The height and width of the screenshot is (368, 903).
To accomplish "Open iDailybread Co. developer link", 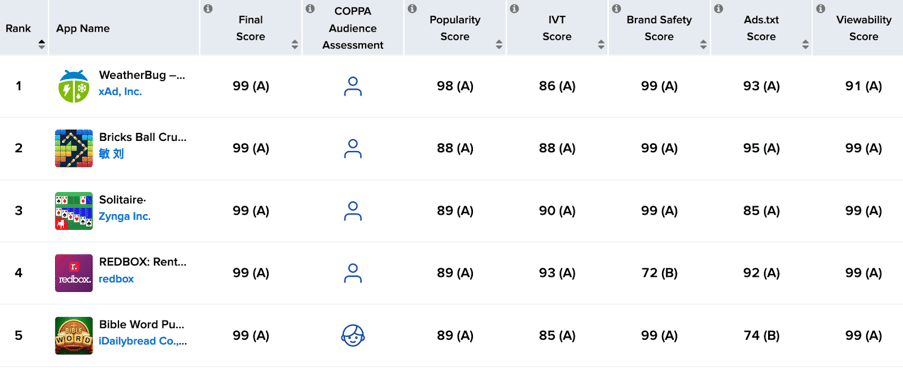I will tap(143, 341).
